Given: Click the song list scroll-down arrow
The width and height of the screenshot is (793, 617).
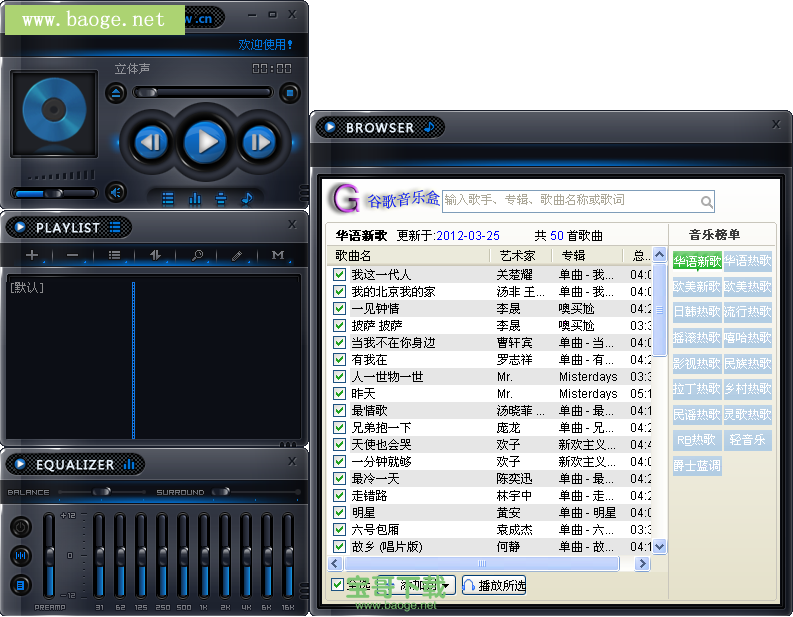Looking at the screenshot, I should tap(659, 546).
